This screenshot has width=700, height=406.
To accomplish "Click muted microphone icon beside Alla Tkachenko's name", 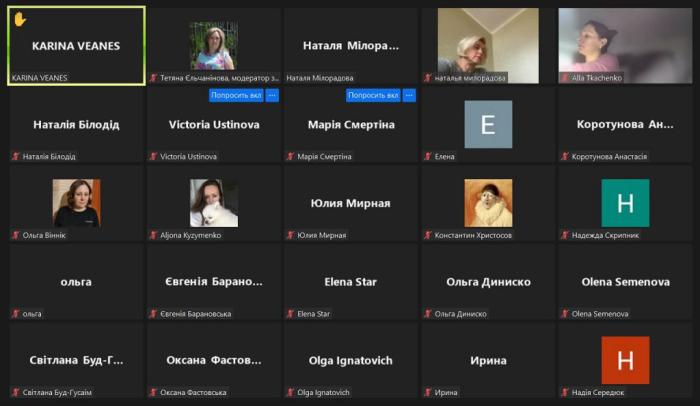I will [x=565, y=78].
